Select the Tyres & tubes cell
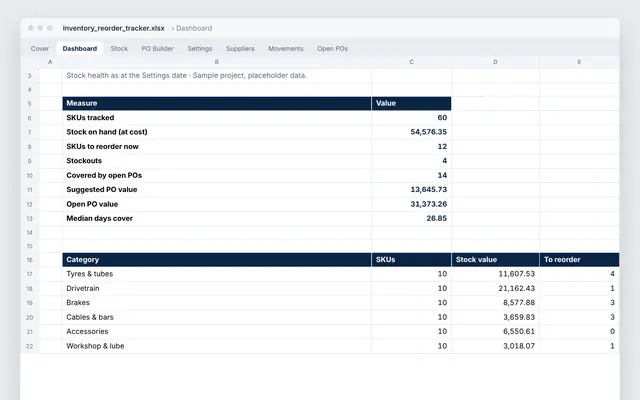 pos(217,274)
